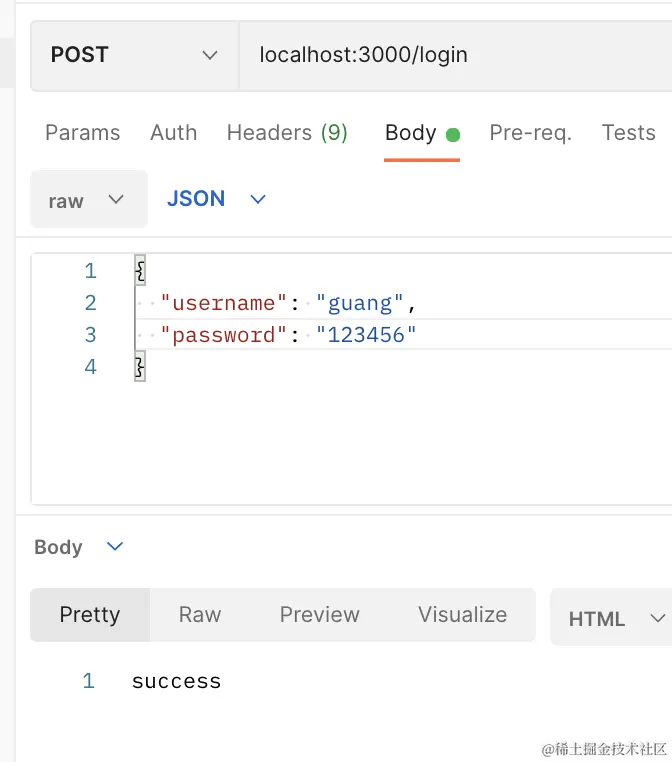
Task: Select the Preview response view
Action: (319, 615)
